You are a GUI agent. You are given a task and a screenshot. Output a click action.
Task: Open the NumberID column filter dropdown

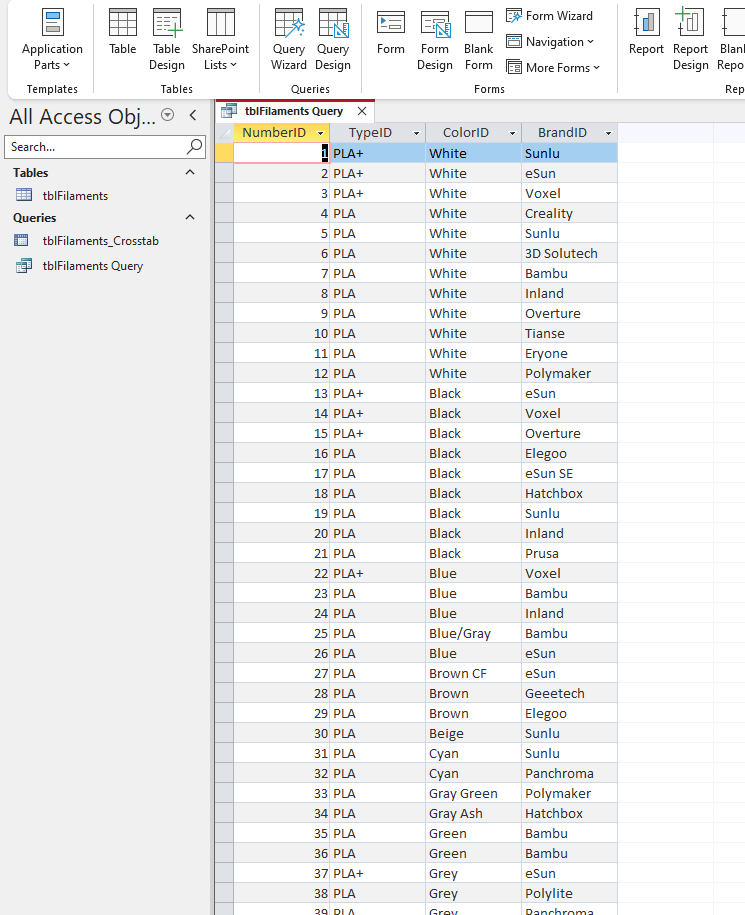(x=320, y=134)
